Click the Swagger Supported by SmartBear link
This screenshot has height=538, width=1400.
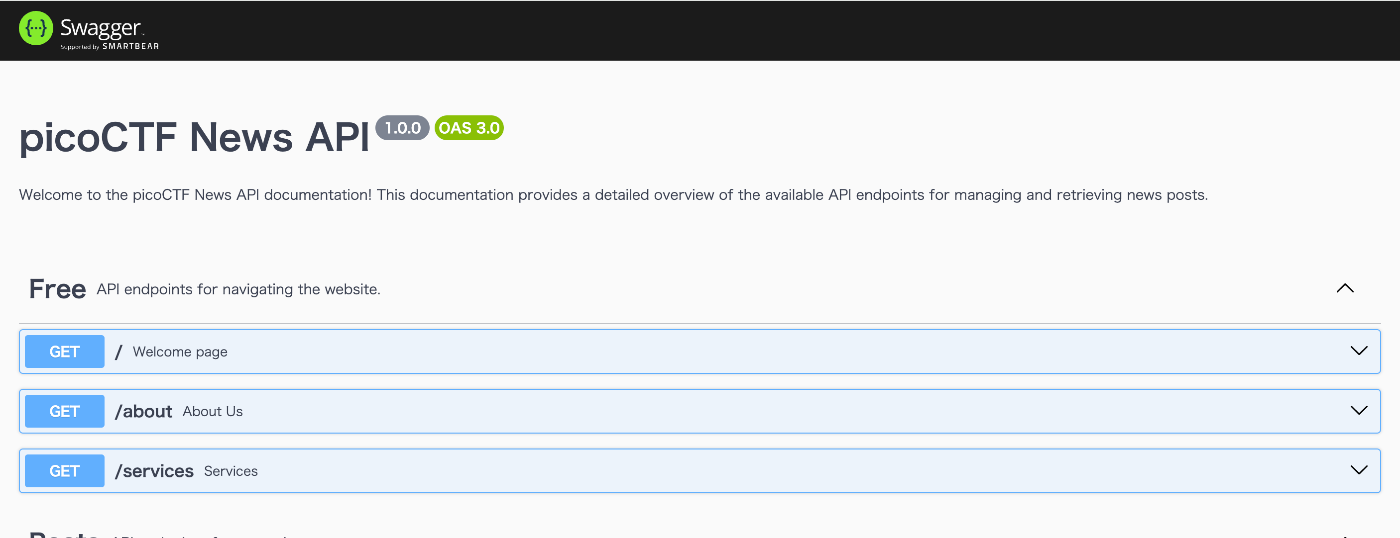(89, 30)
